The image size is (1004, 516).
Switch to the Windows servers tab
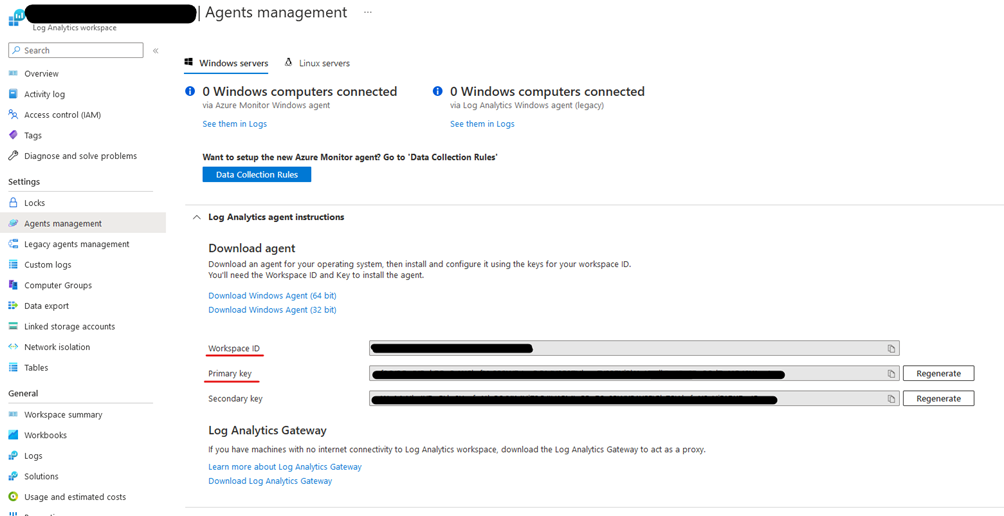point(226,63)
